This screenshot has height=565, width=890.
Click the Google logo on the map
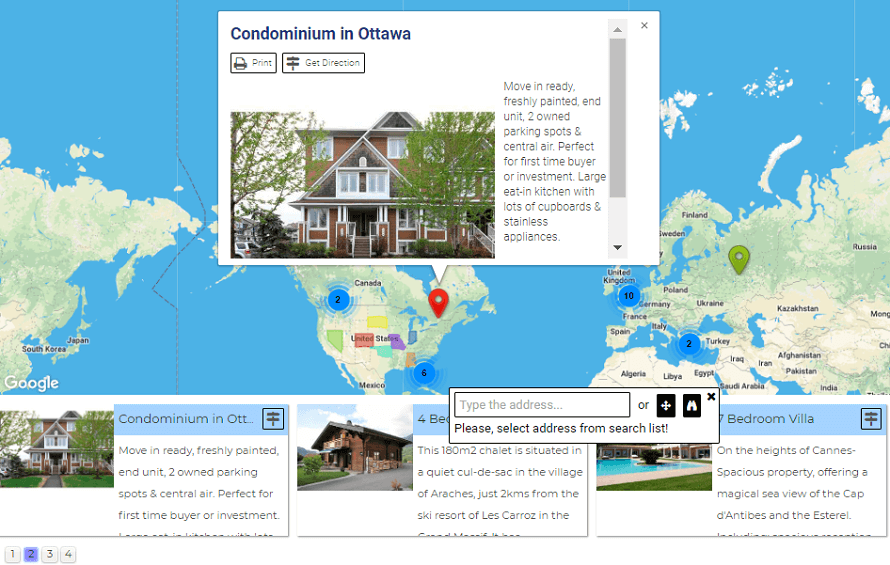(31, 383)
